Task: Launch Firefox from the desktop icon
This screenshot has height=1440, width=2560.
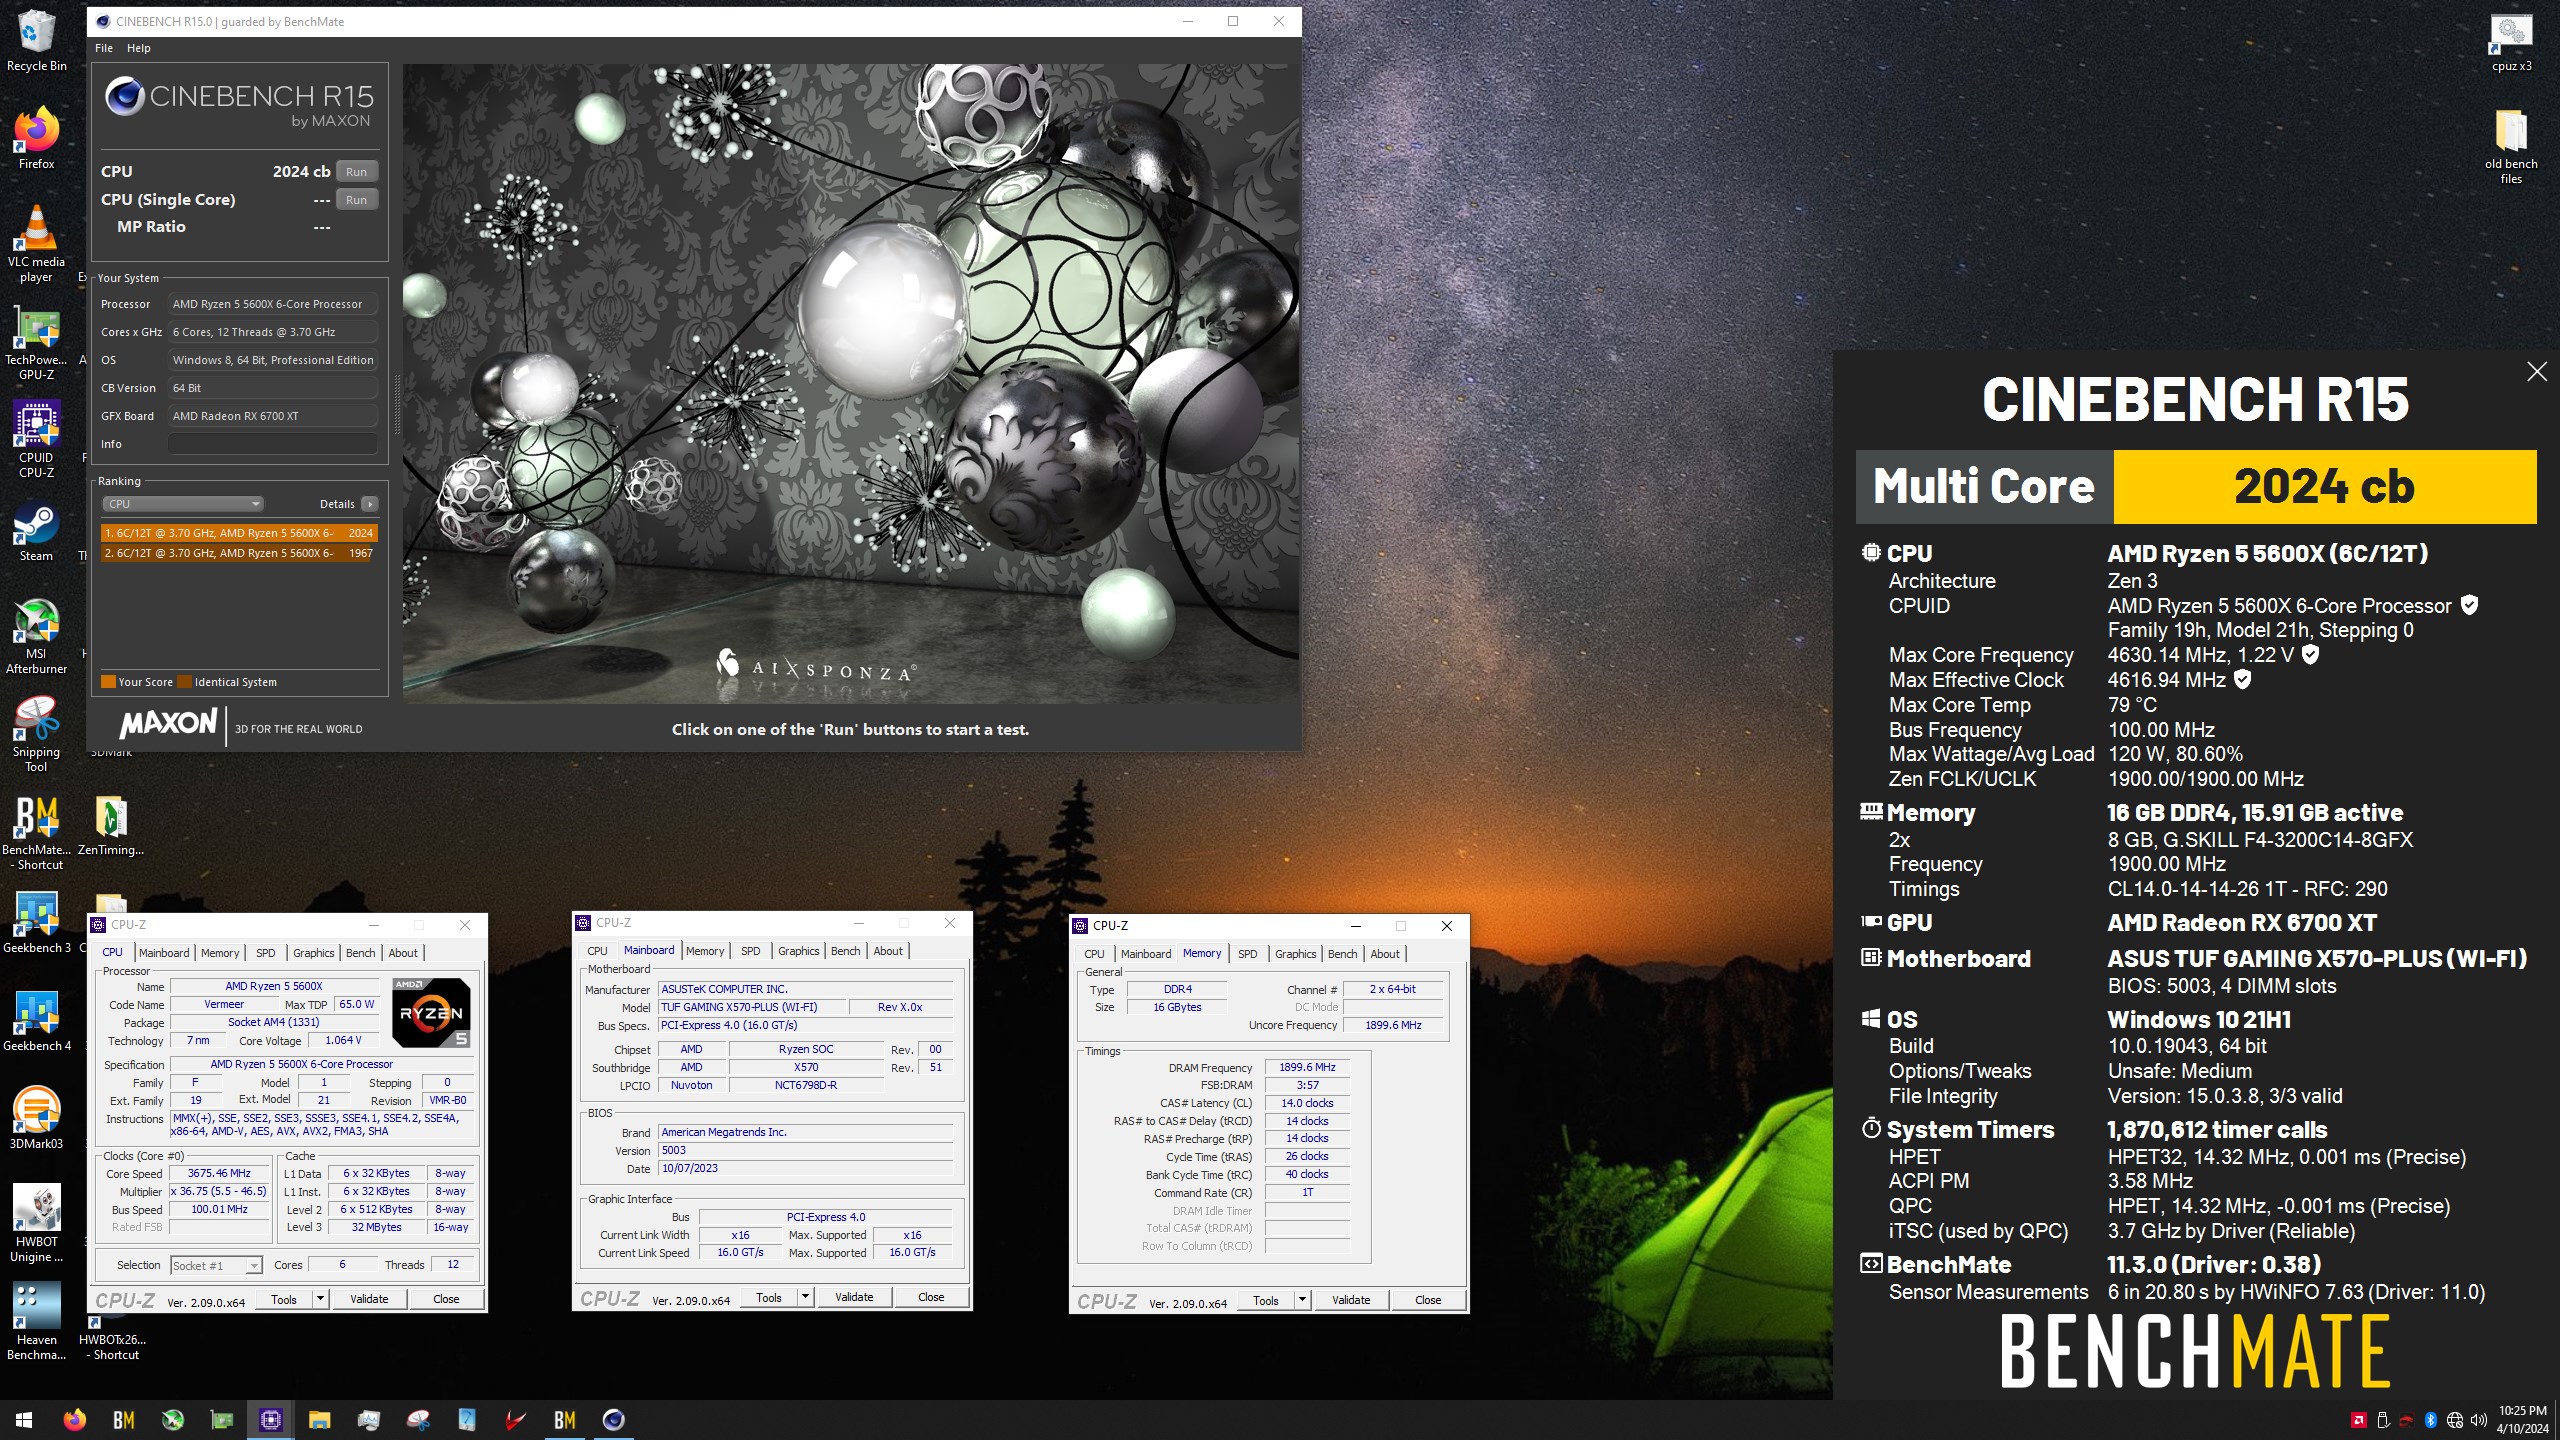Action: pyautogui.click(x=36, y=138)
